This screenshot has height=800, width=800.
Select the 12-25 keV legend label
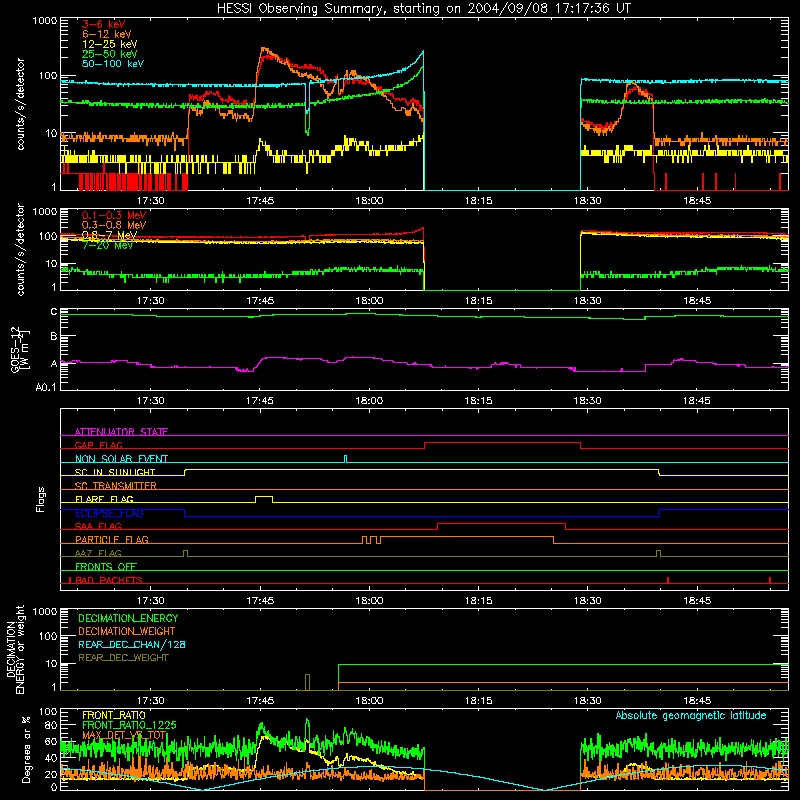pos(110,44)
